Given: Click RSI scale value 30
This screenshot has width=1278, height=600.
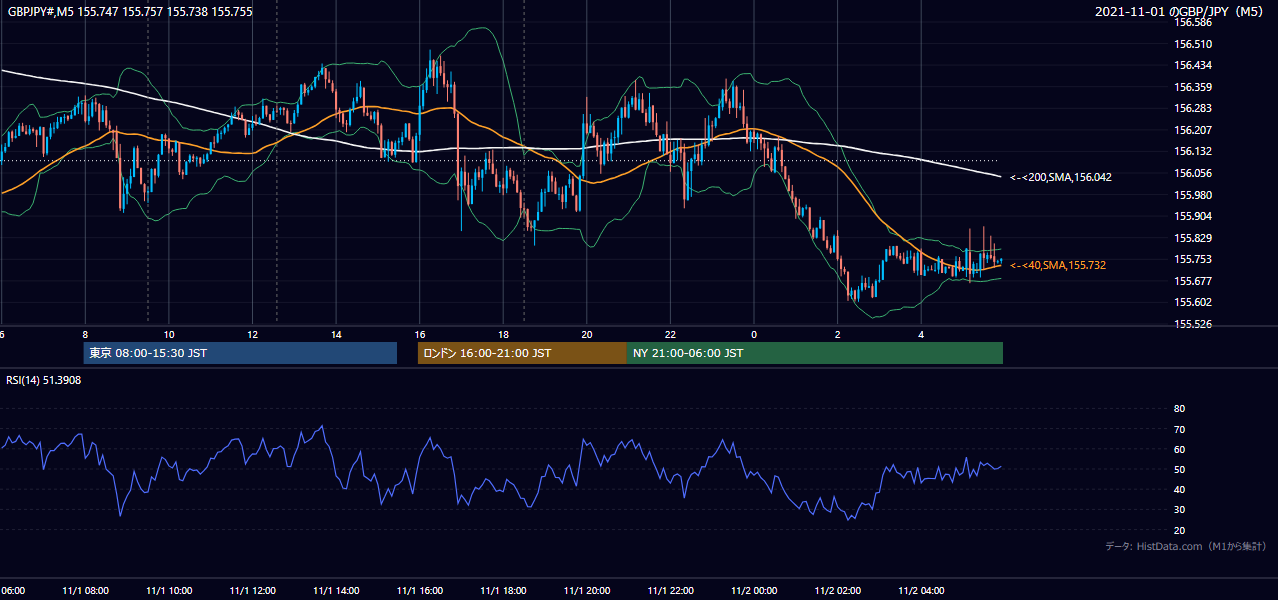Looking at the screenshot, I should coord(1179,509).
